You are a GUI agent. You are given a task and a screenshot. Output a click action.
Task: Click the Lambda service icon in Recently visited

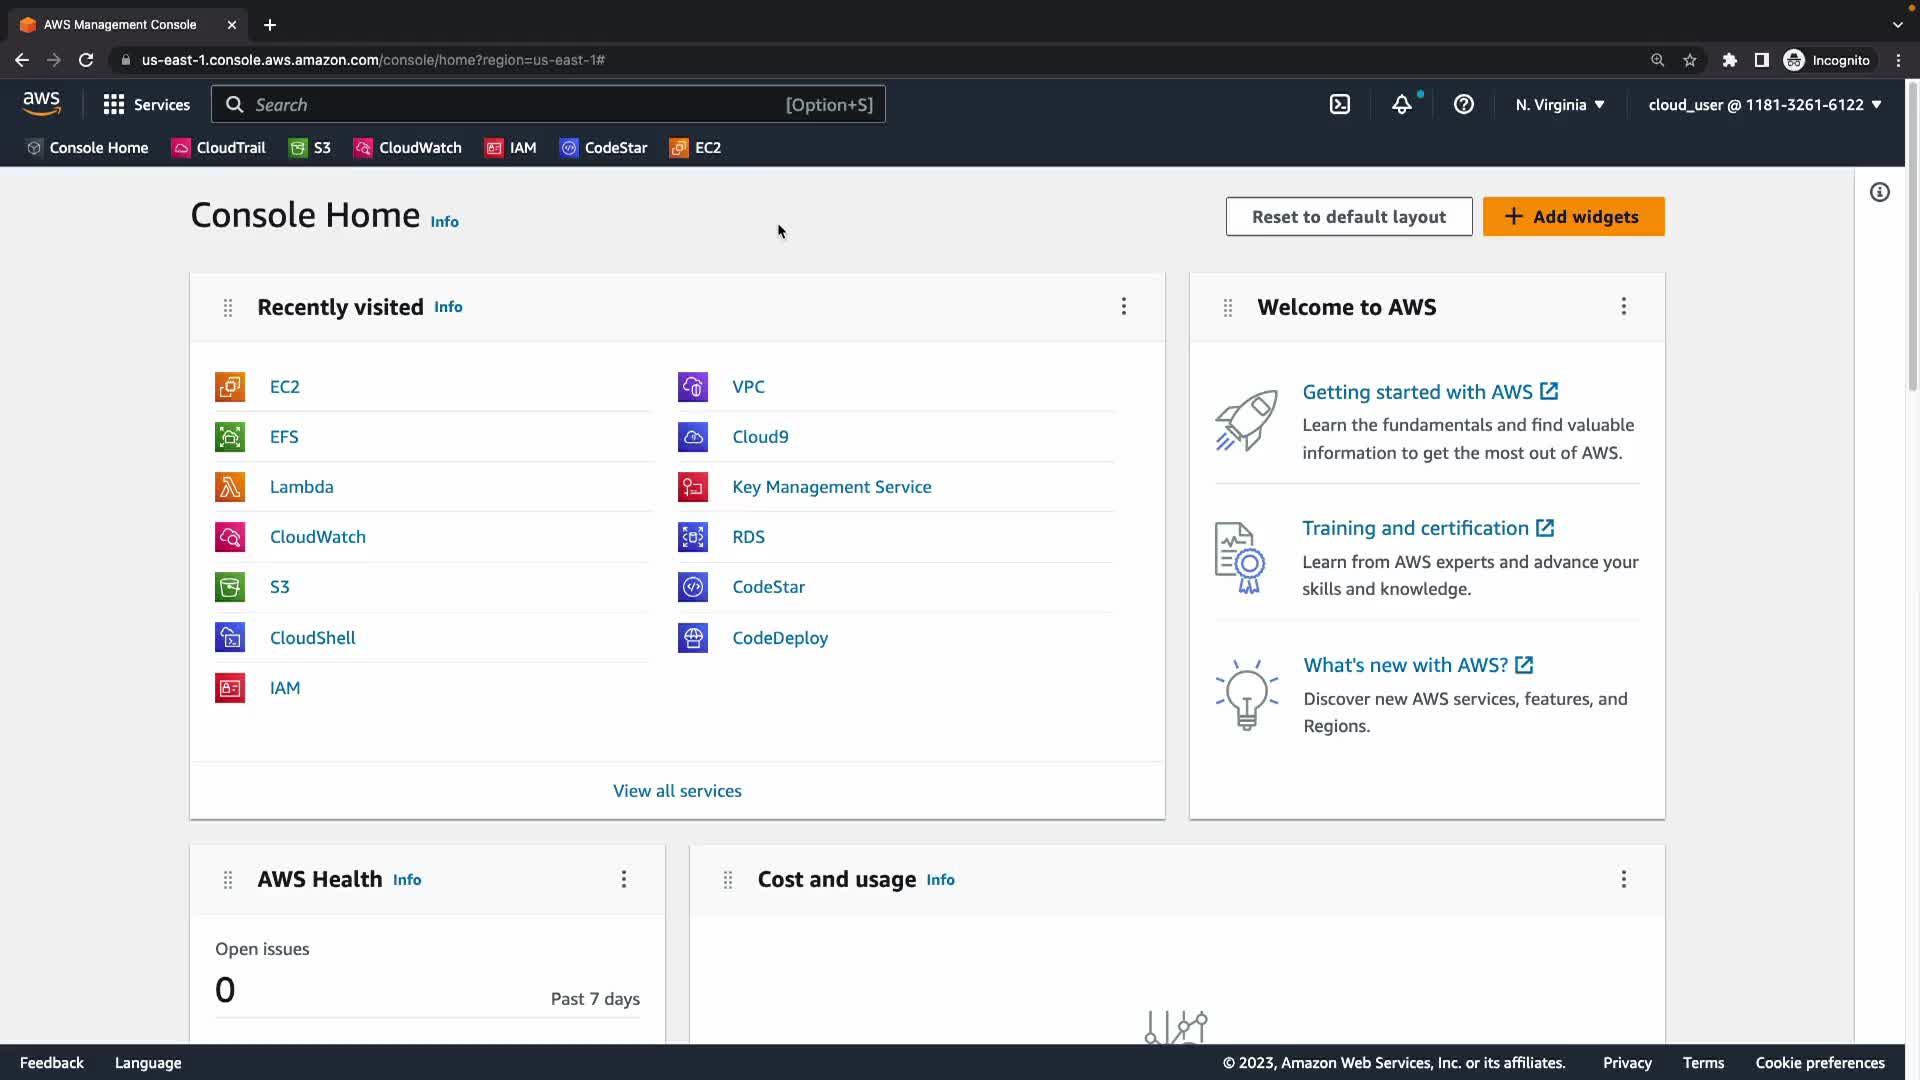pyautogui.click(x=230, y=487)
